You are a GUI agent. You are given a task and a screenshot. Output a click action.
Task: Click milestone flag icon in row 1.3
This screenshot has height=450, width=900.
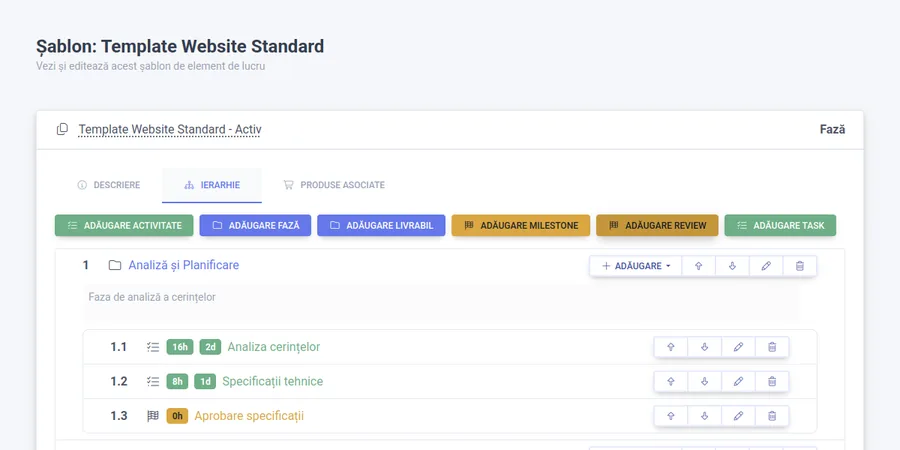pyautogui.click(x=153, y=416)
